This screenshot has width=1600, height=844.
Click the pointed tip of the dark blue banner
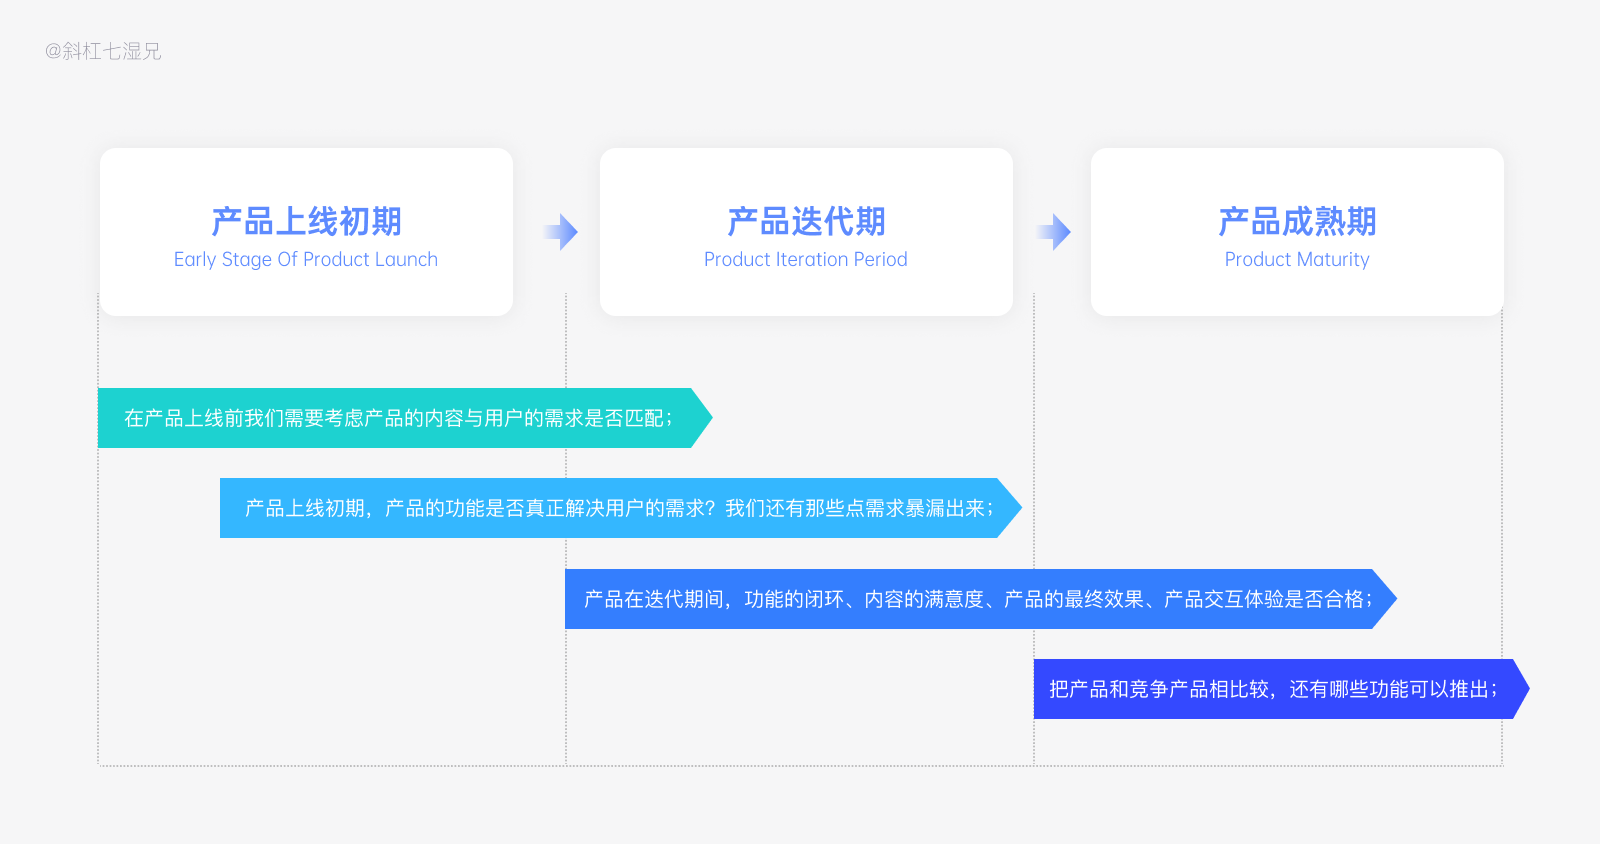[x=1521, y=689]
